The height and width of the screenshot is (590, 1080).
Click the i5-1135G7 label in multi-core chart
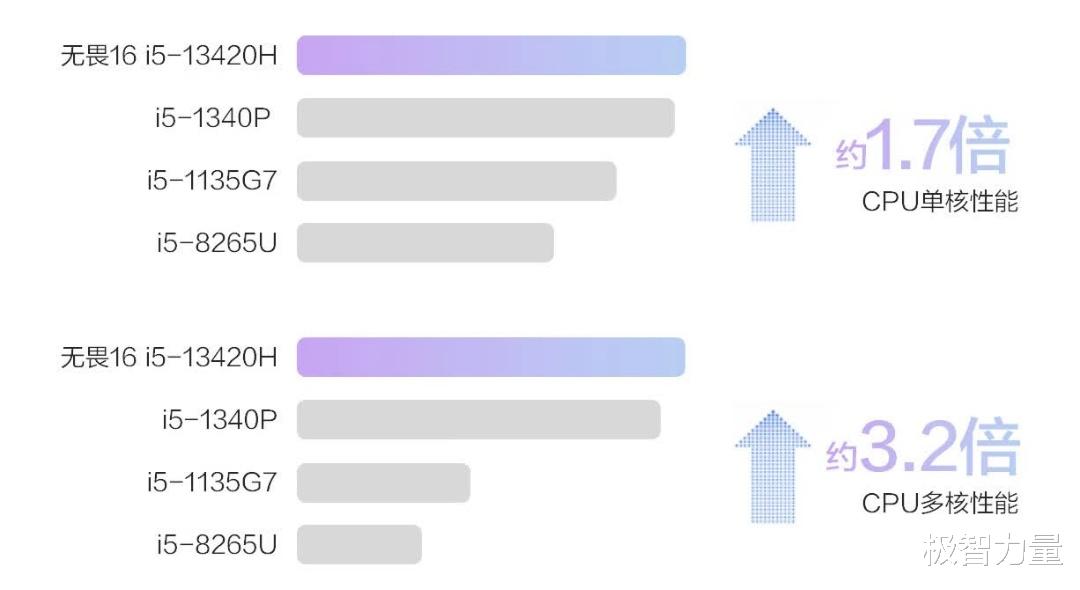pyautogui.click(x=211, y=482)
